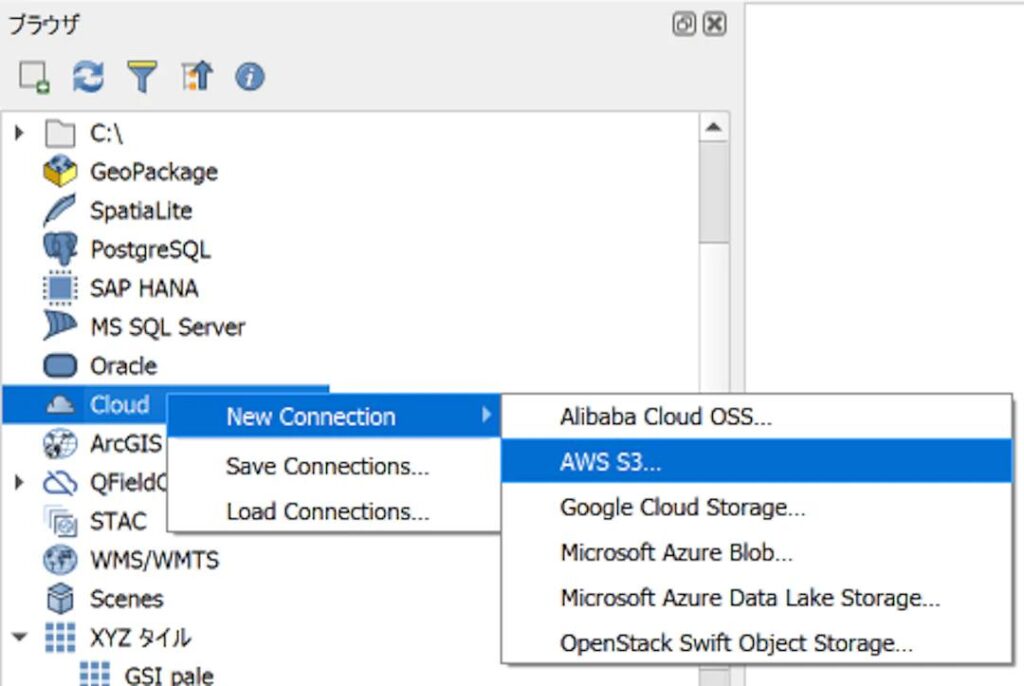Viewport: 1024px width, 686px height.
Task: Choose AWS S3... connection type
Action: 756,462
